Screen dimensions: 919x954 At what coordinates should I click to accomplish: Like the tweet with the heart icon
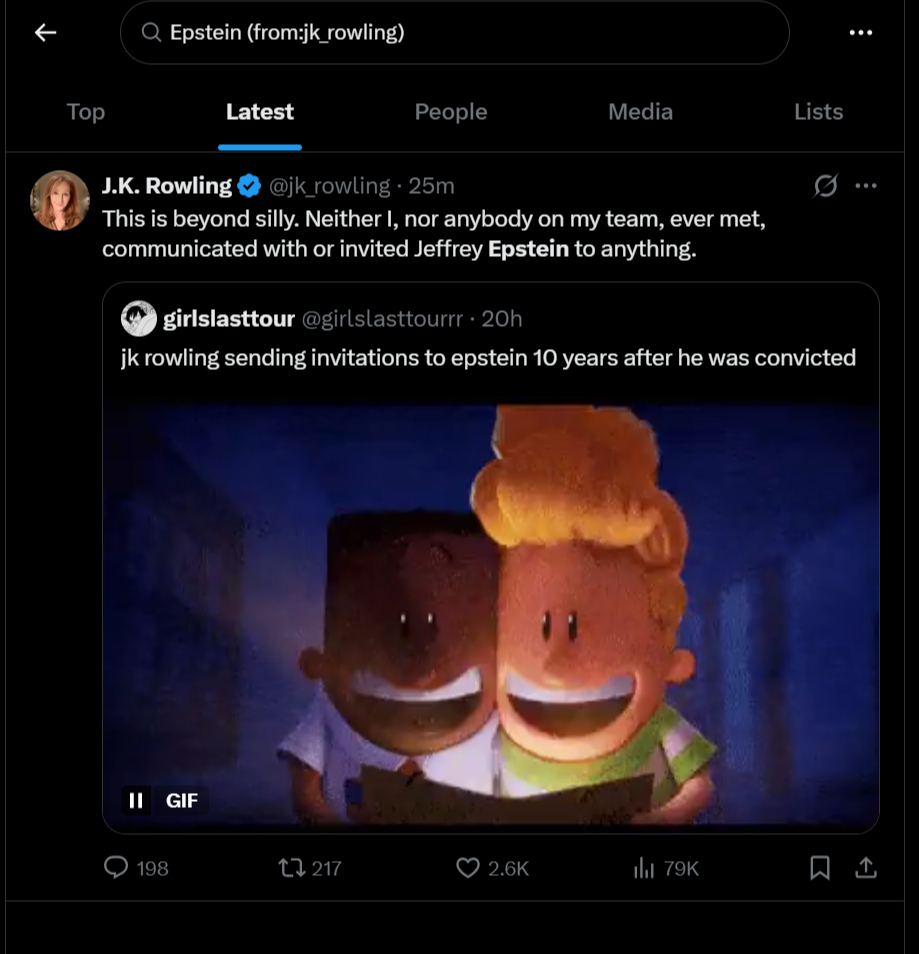pos(468,868)
